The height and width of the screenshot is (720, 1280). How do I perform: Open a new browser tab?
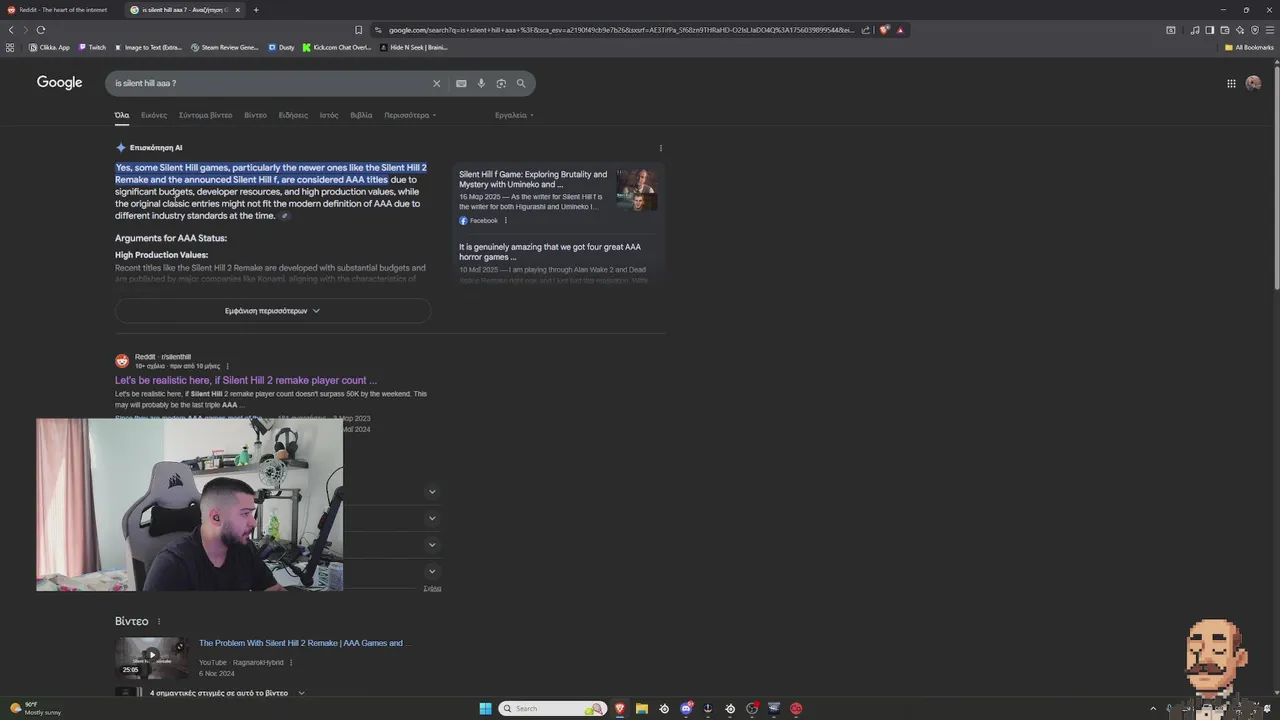click(x=256, y=10)
